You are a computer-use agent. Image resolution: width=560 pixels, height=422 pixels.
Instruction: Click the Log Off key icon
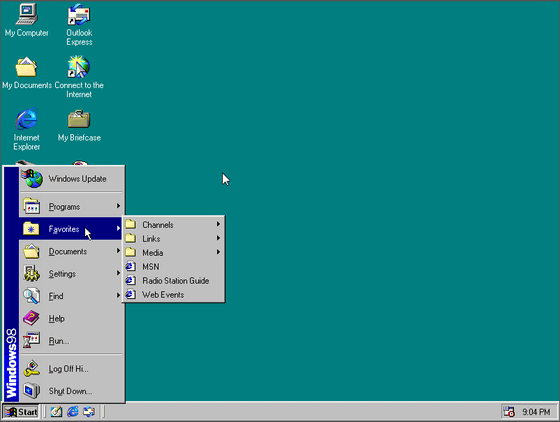(31, 368)
